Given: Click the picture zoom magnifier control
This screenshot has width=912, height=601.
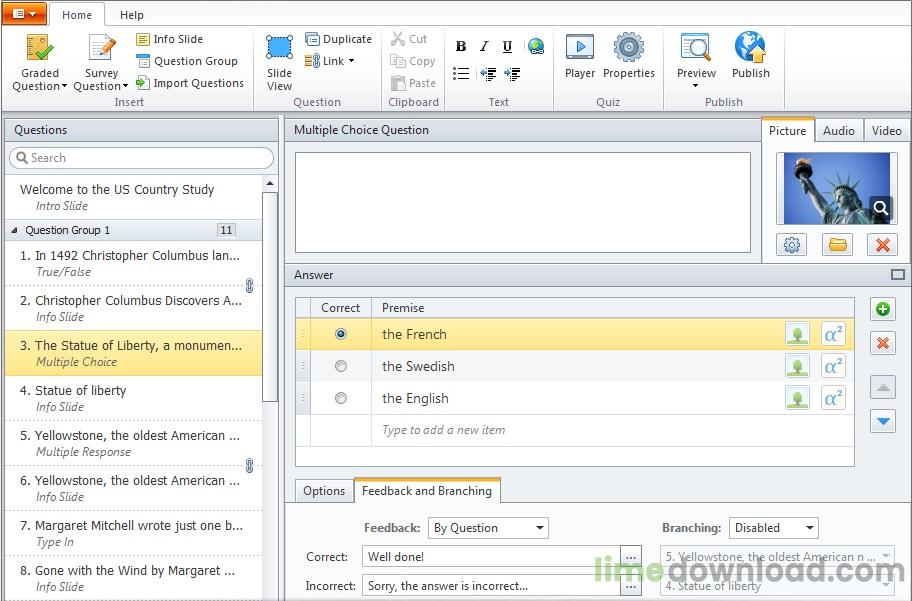Looking at the screenshot, I should tap(879, 208).
